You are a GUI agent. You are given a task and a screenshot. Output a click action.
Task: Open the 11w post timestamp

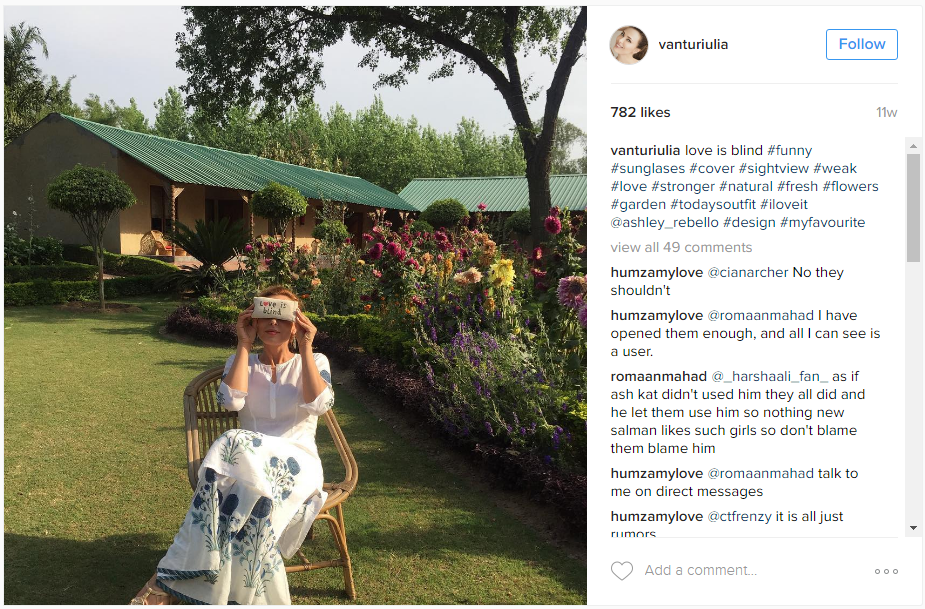886,112
